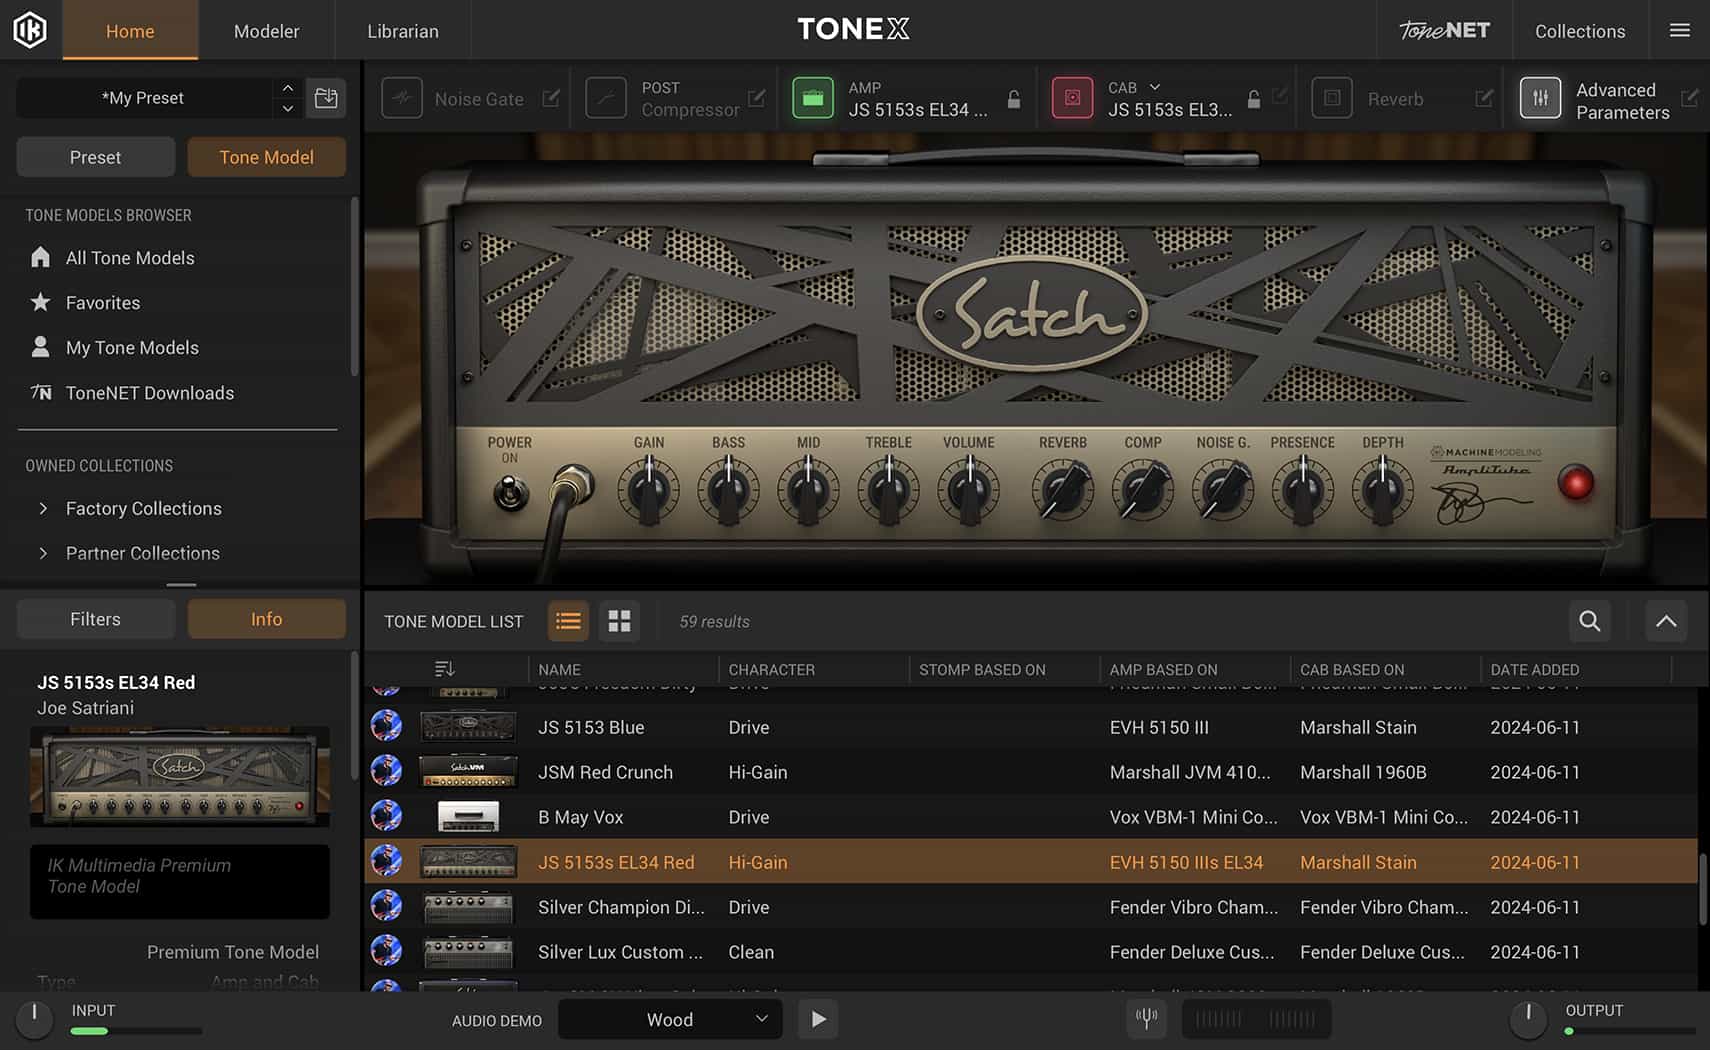Open Advanced Parameters panel
The height and width of the screenshot is (1050, 1710).
click(x=1541, y=98)
